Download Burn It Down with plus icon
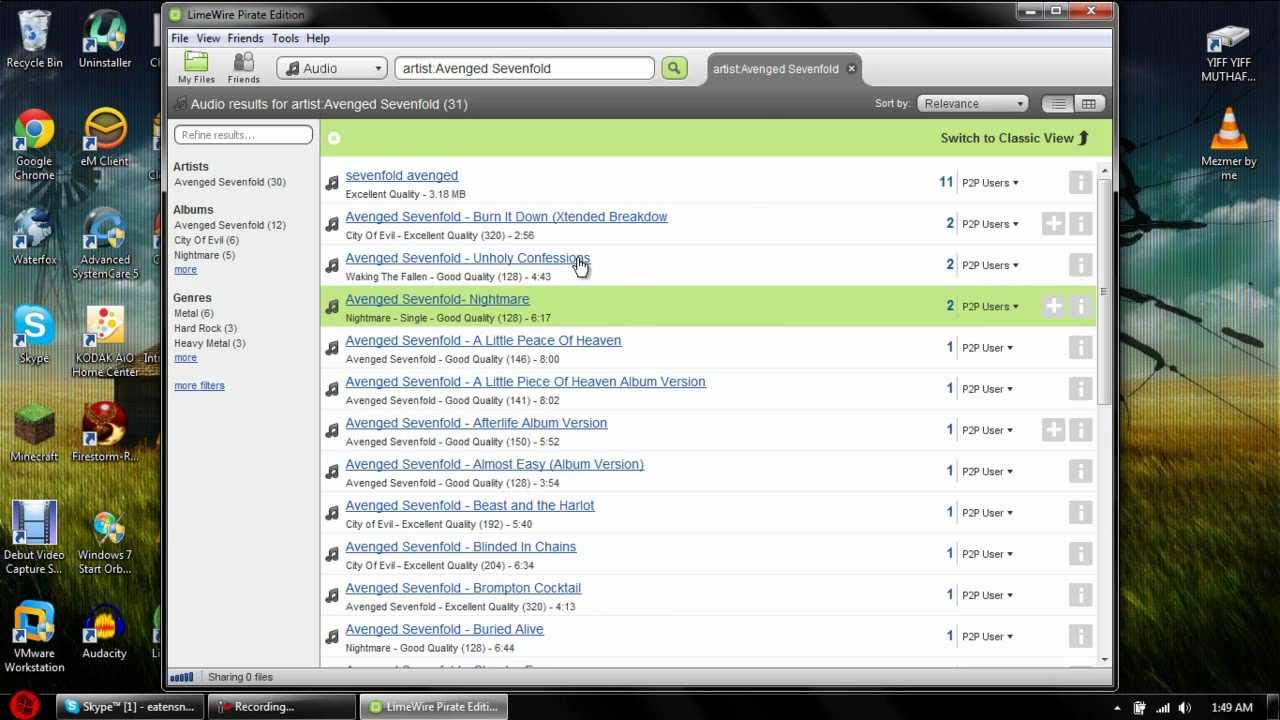1280x720 pixels. coord(1053,224)
